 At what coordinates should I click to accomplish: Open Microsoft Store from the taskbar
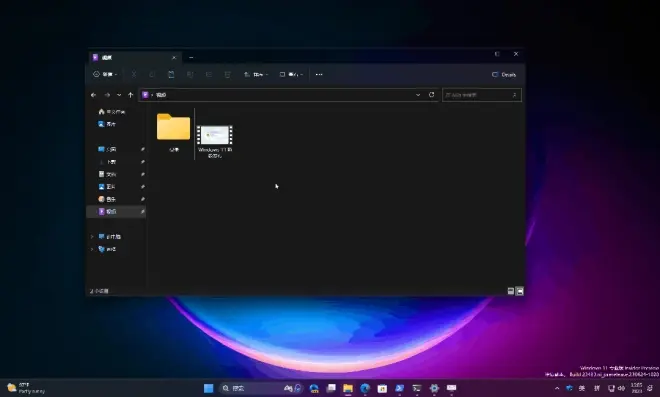pyautogui.click(x=382, y=388)
